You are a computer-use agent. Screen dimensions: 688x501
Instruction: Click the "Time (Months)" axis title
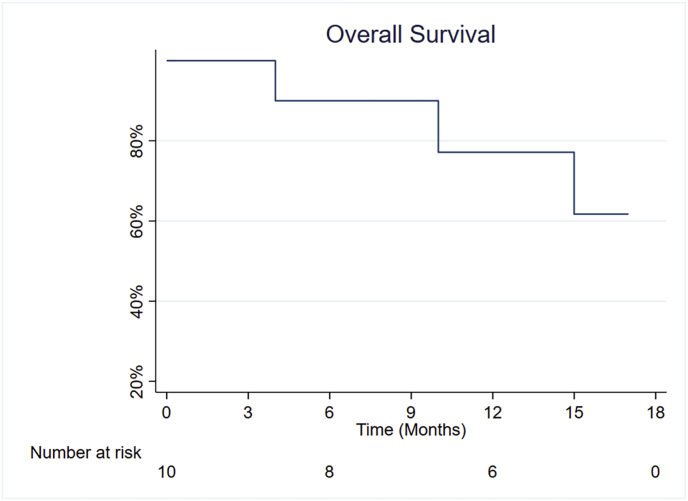click(x=411, y=431)
